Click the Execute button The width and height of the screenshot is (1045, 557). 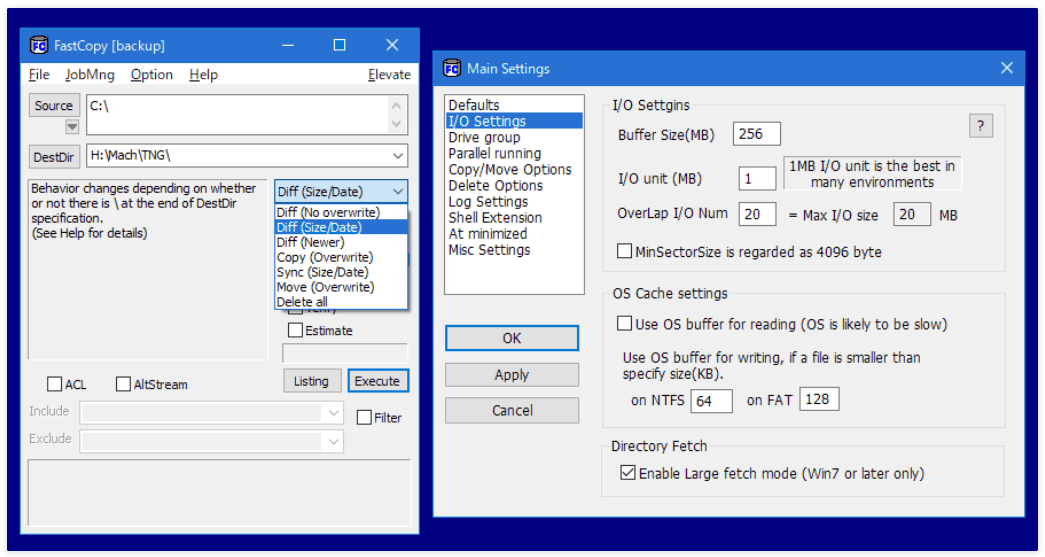click(x=378, y=381)
